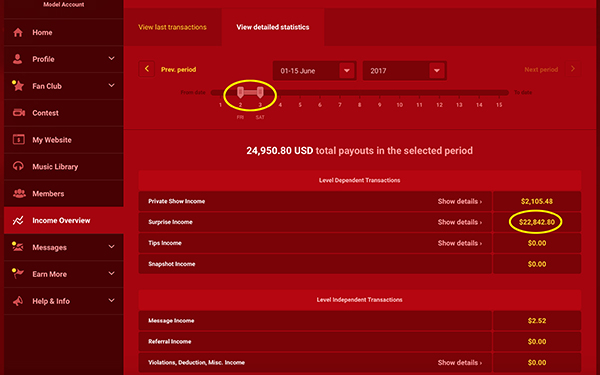600x375 pixels.
Task: Click day 7 on the date slider
Action: pyautogui.click(x=340, y=104)
